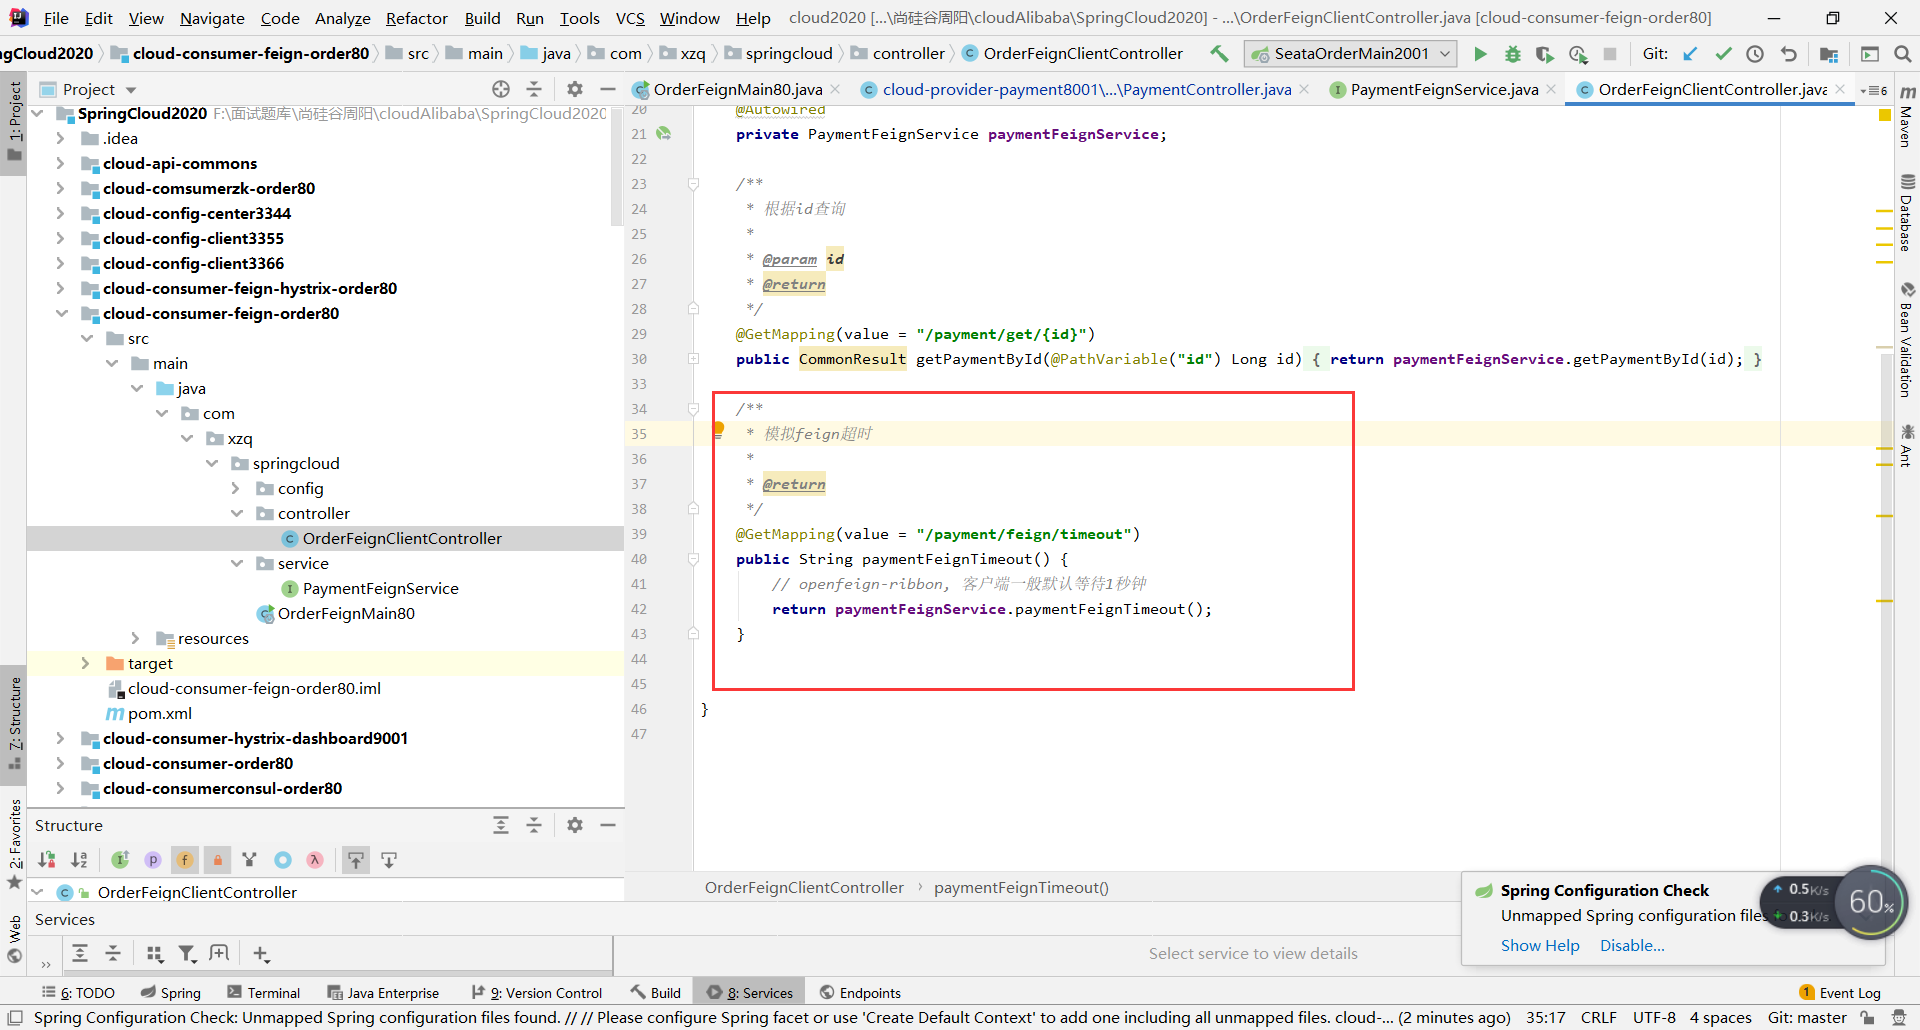Select pom.xml in the project tree
This screenshot has width=1920, height=1030.
coord(159,713)
